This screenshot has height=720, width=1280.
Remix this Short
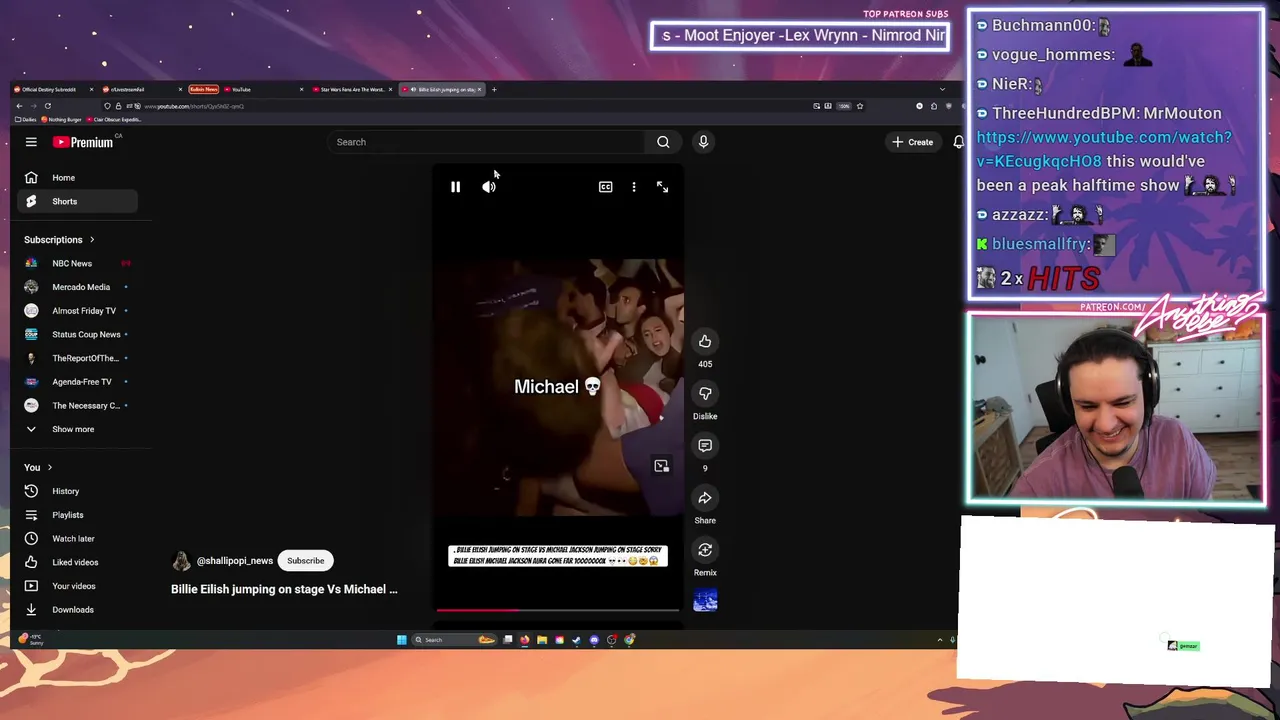705,550
